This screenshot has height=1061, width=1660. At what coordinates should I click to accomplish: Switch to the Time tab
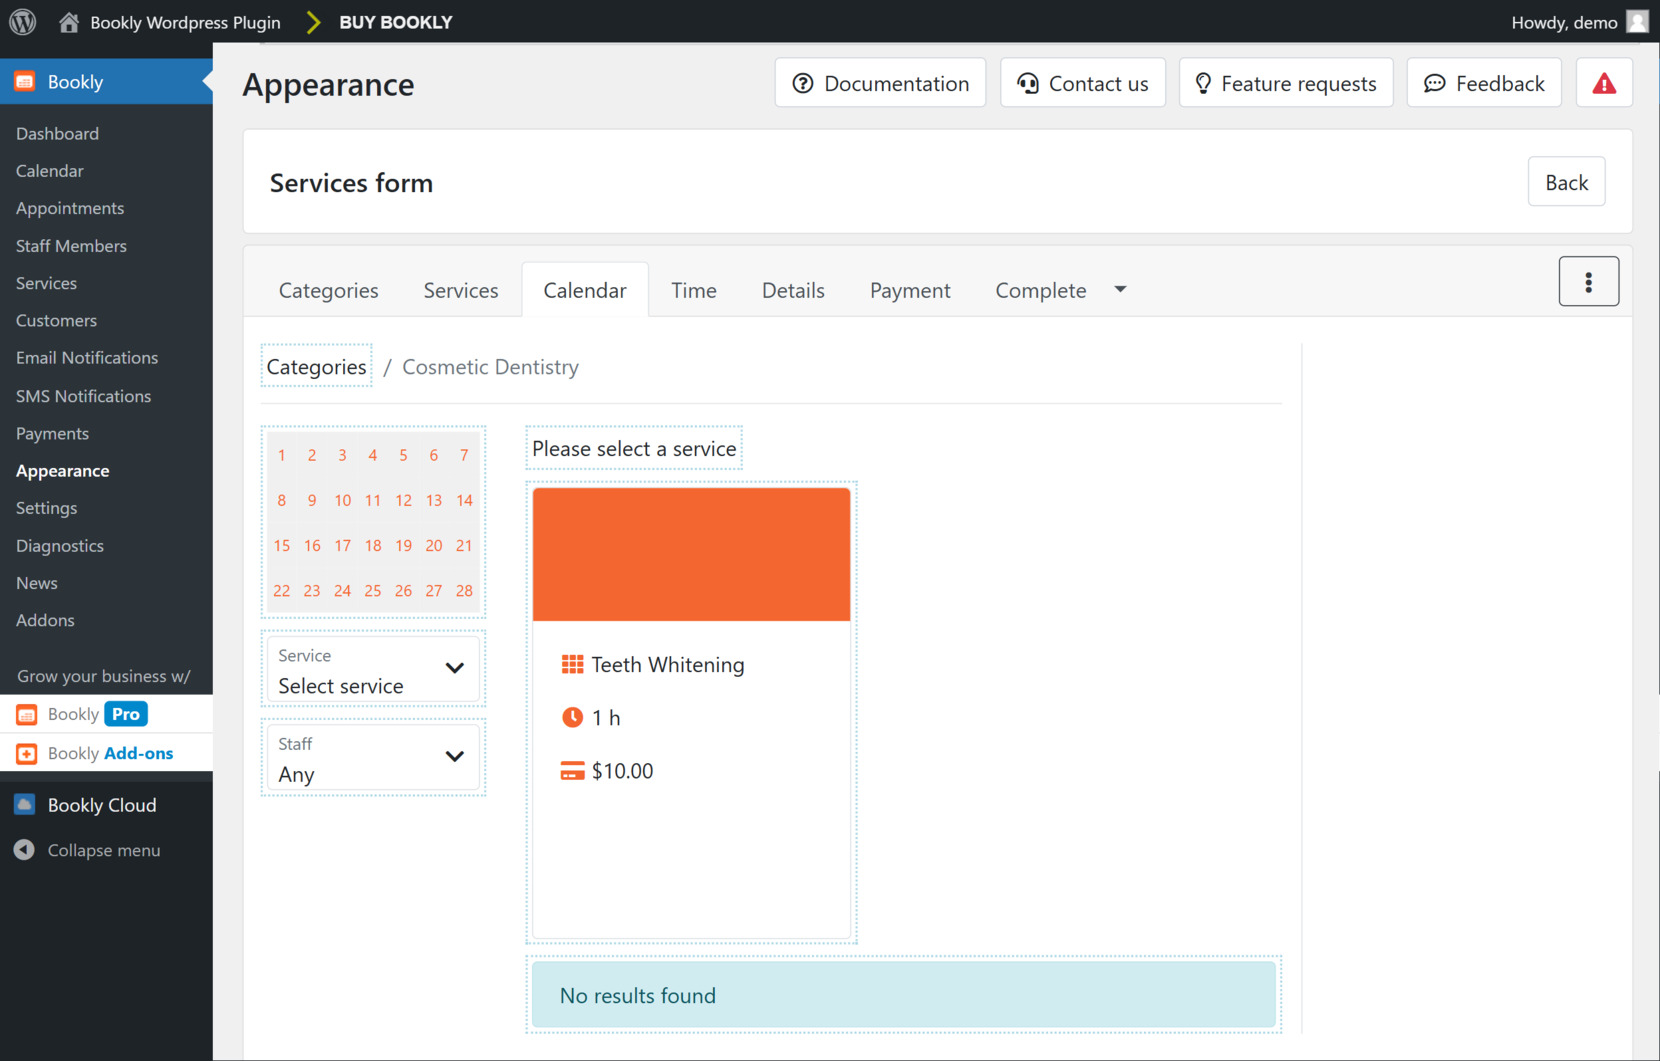pos(694,290)
